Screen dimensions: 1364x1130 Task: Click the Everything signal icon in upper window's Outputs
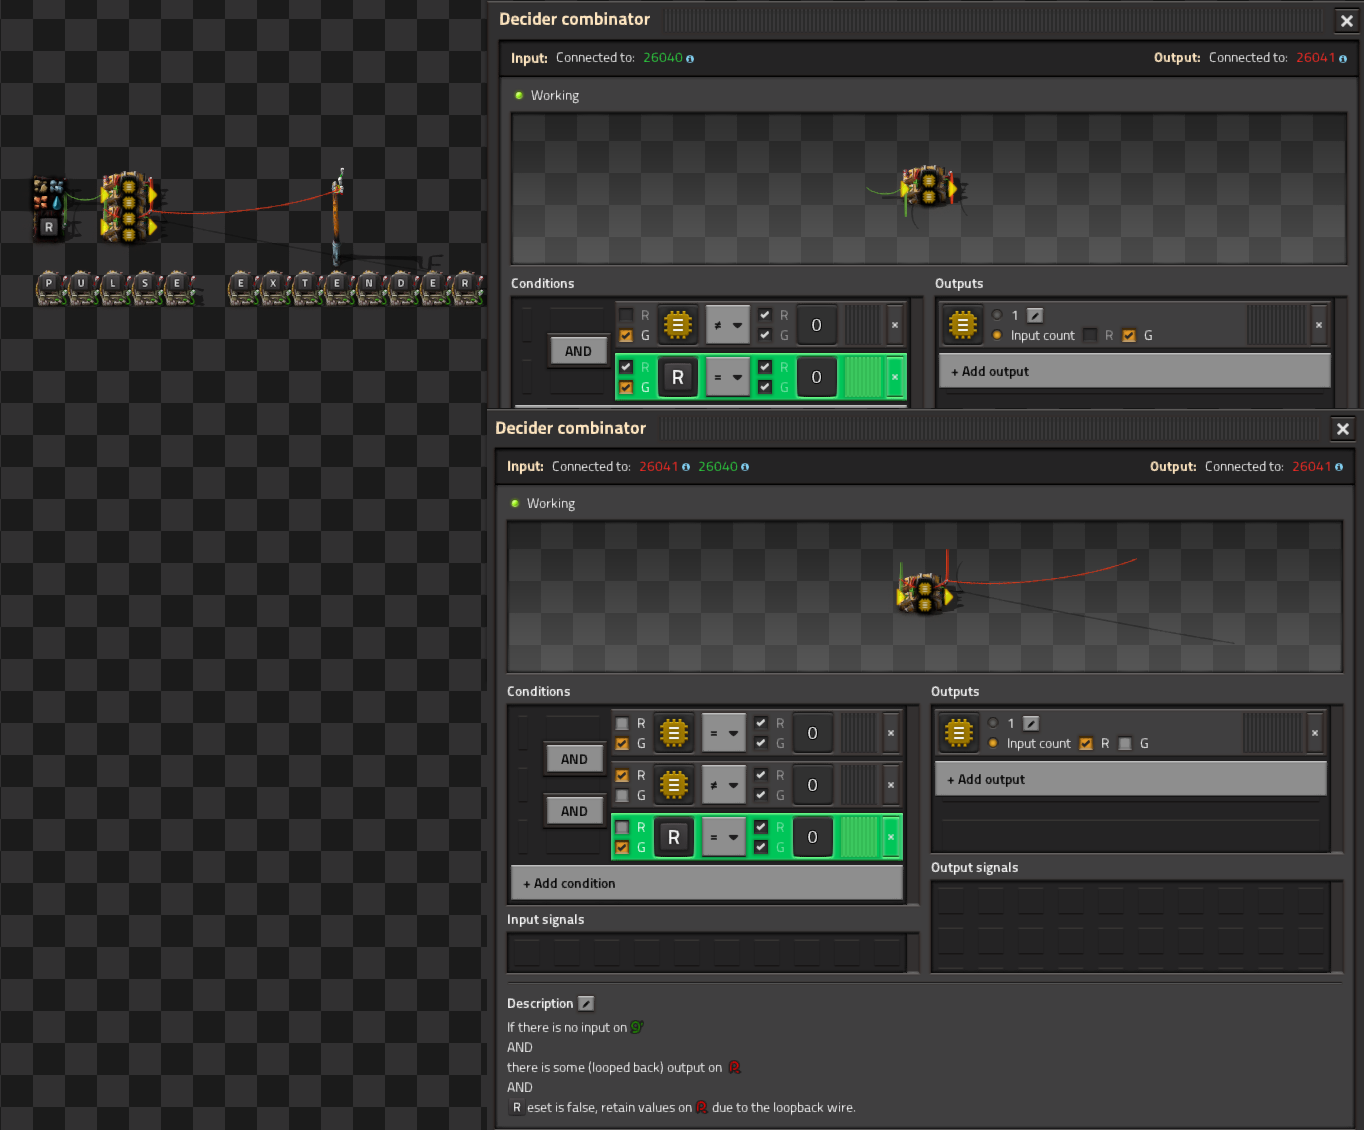(962, 325)
